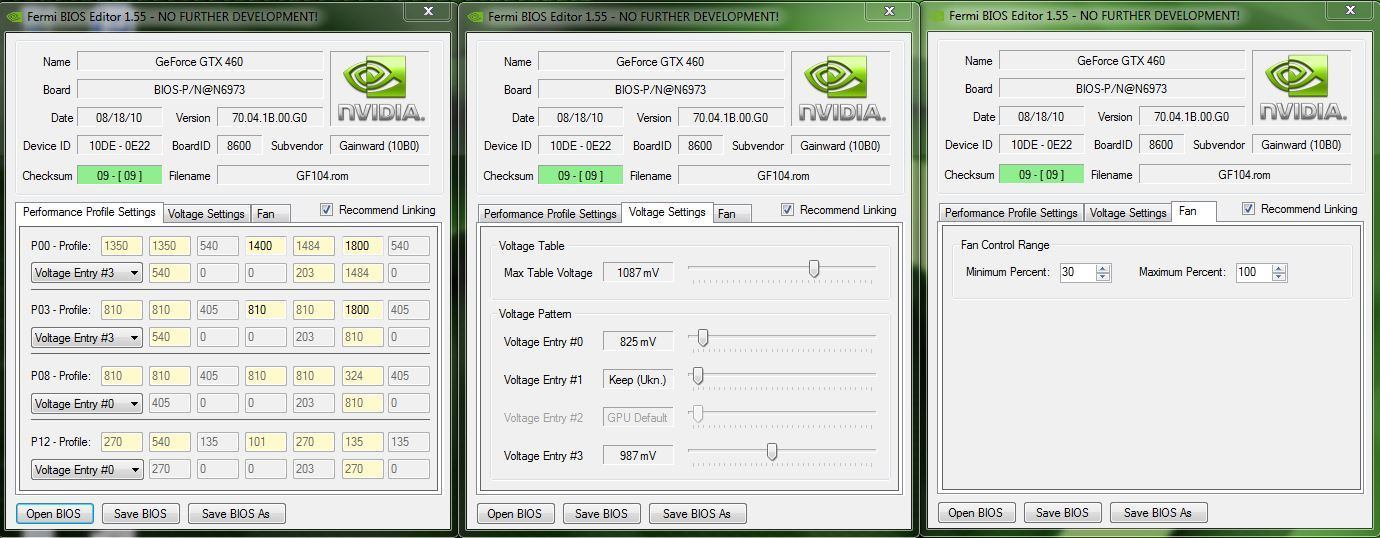1380x538 pixels.
Task: Click the P03 profile 1800 value field
Action: coord(362,310)
